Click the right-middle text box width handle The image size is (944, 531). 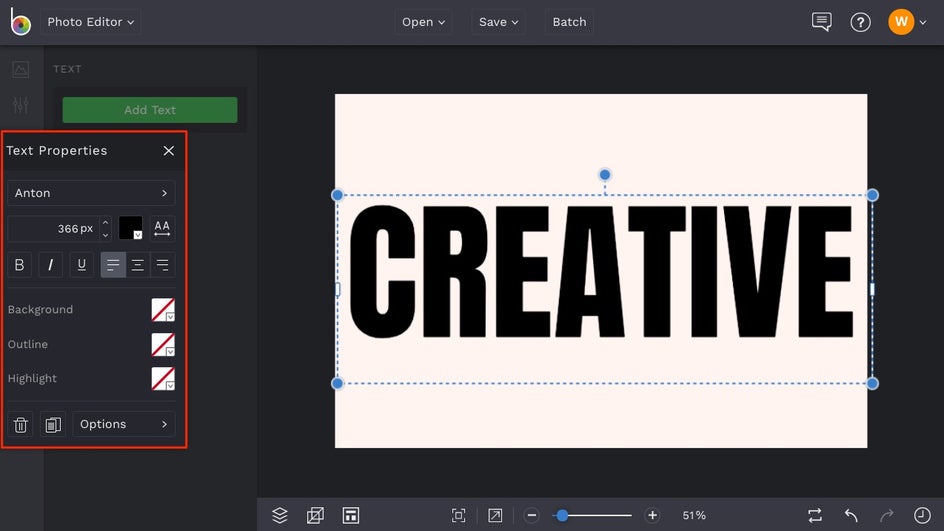click(872, 290)
